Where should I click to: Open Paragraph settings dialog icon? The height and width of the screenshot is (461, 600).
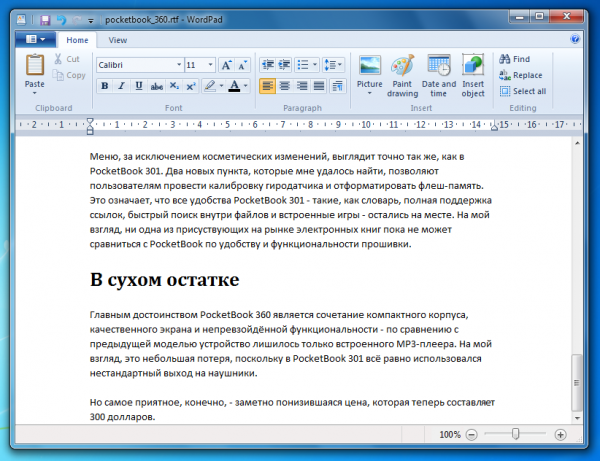[x=338, y=86]
